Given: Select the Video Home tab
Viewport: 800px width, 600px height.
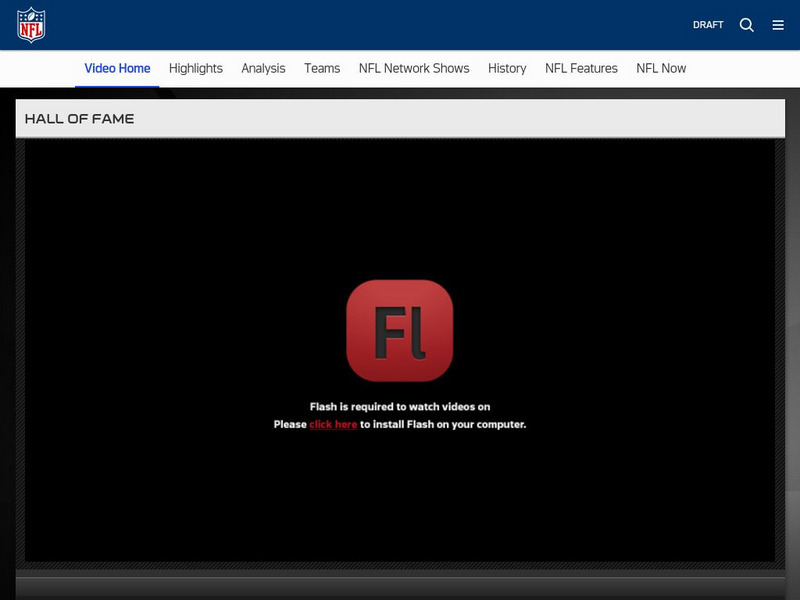Looking at the screenshot, I should click(117, 68).
